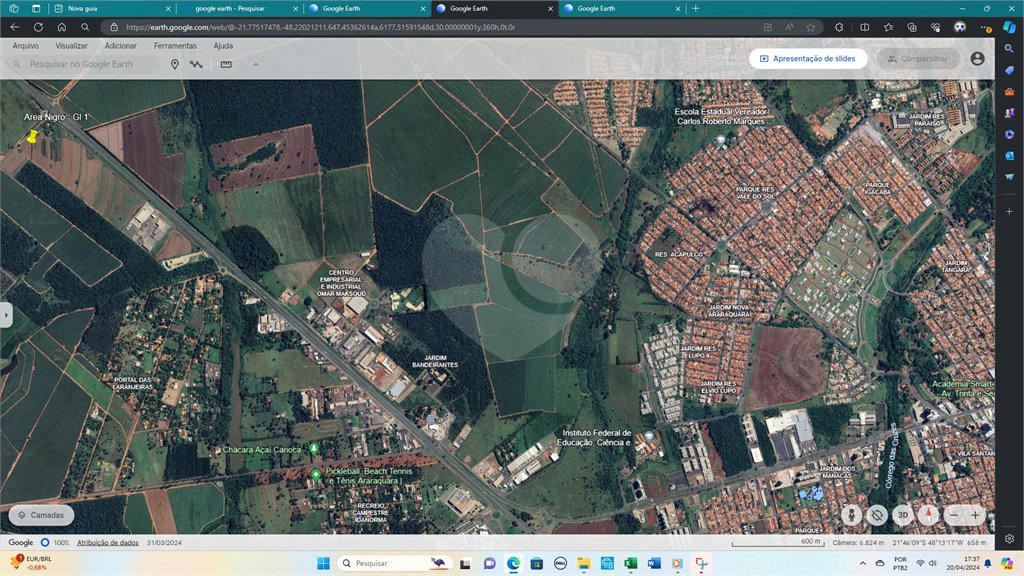
Task: Open the ruler measure tool
Action: point(226,64)
